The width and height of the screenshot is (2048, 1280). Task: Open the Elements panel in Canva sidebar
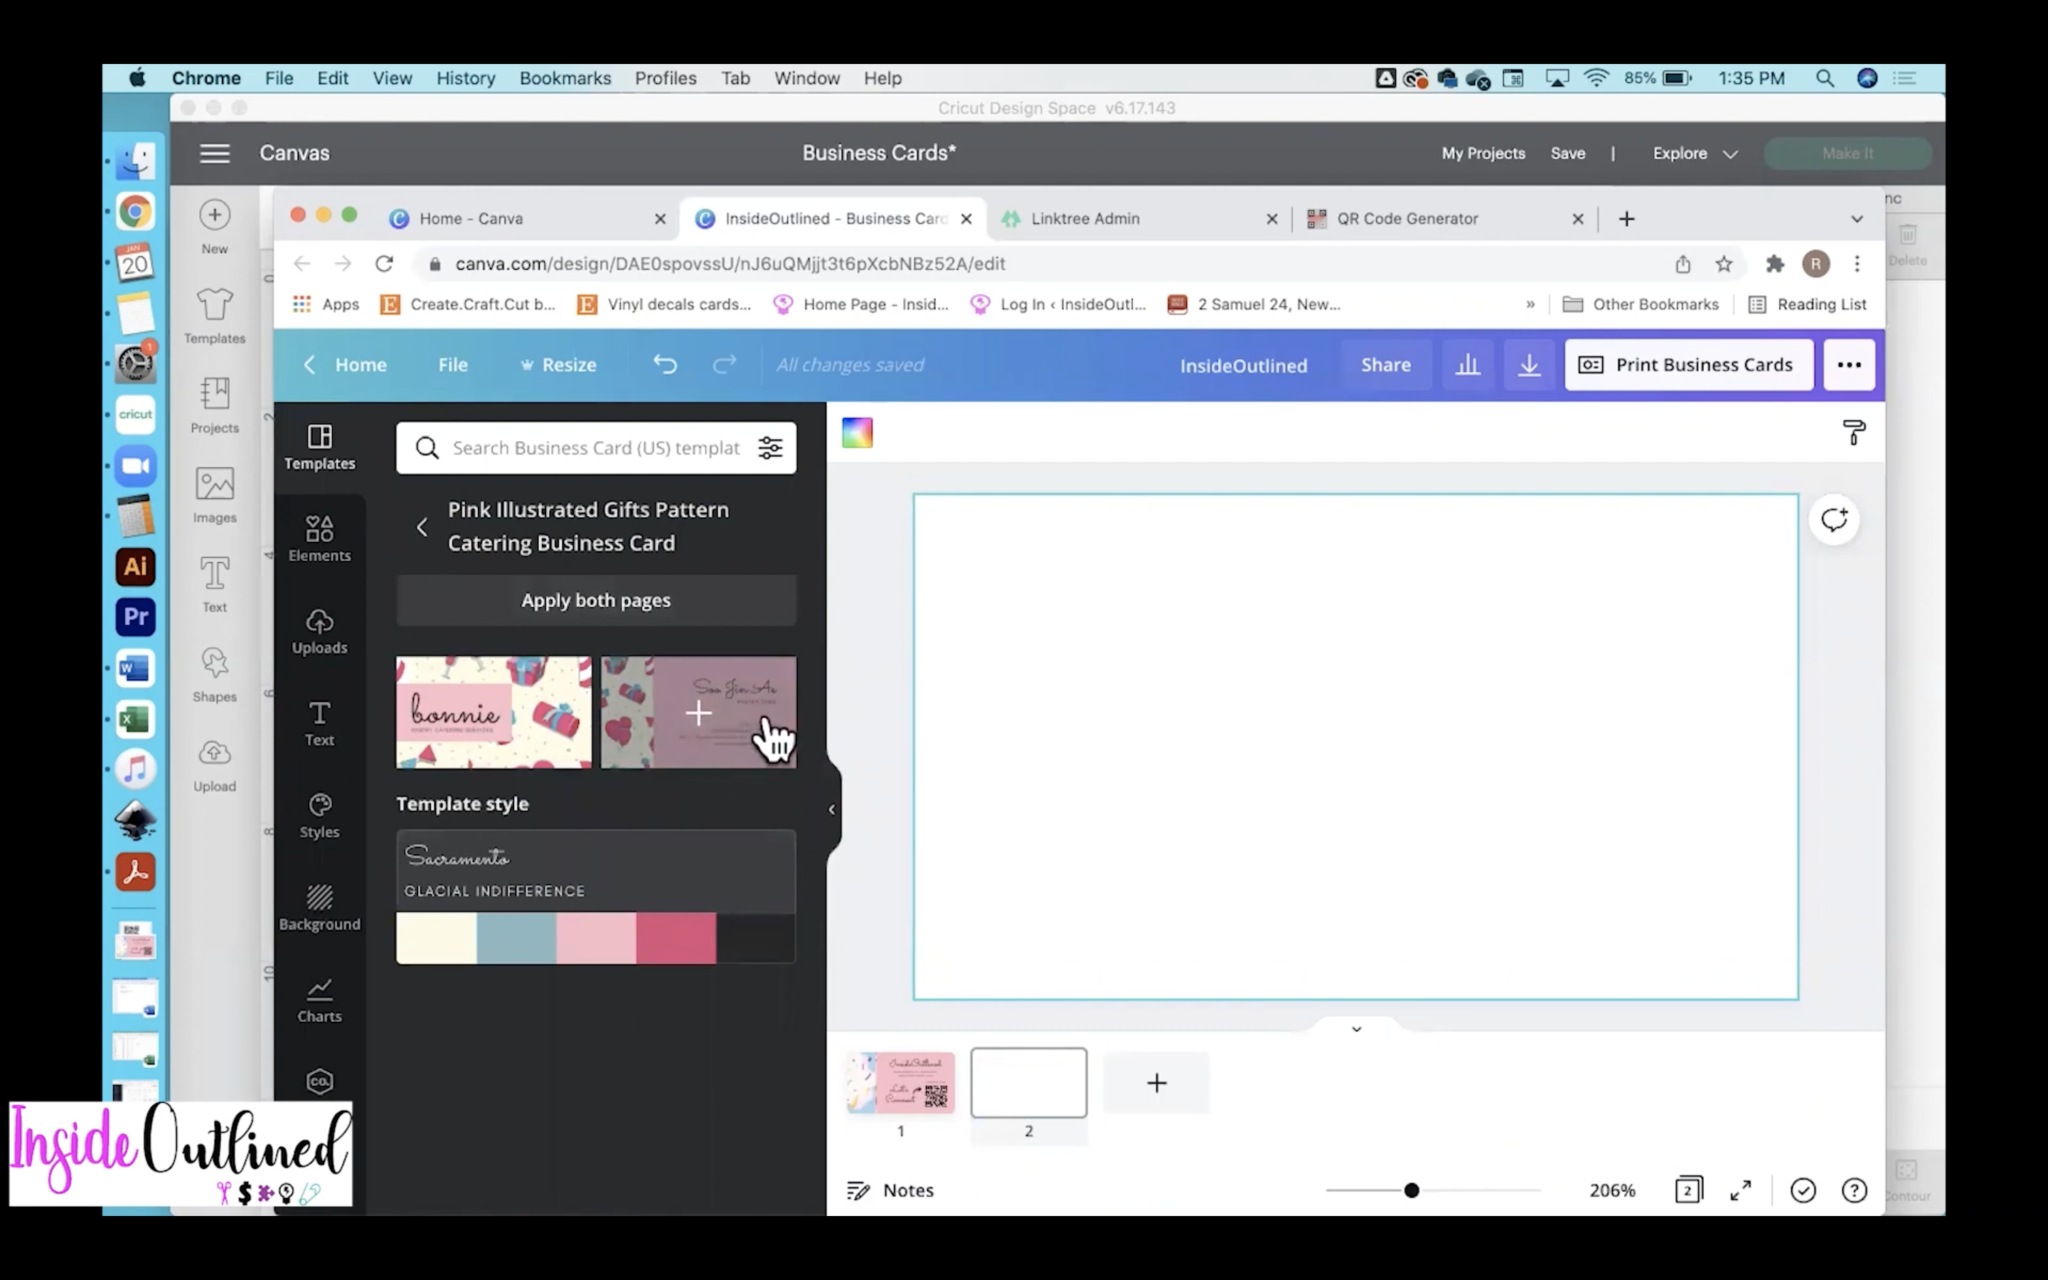coord(319,538)
